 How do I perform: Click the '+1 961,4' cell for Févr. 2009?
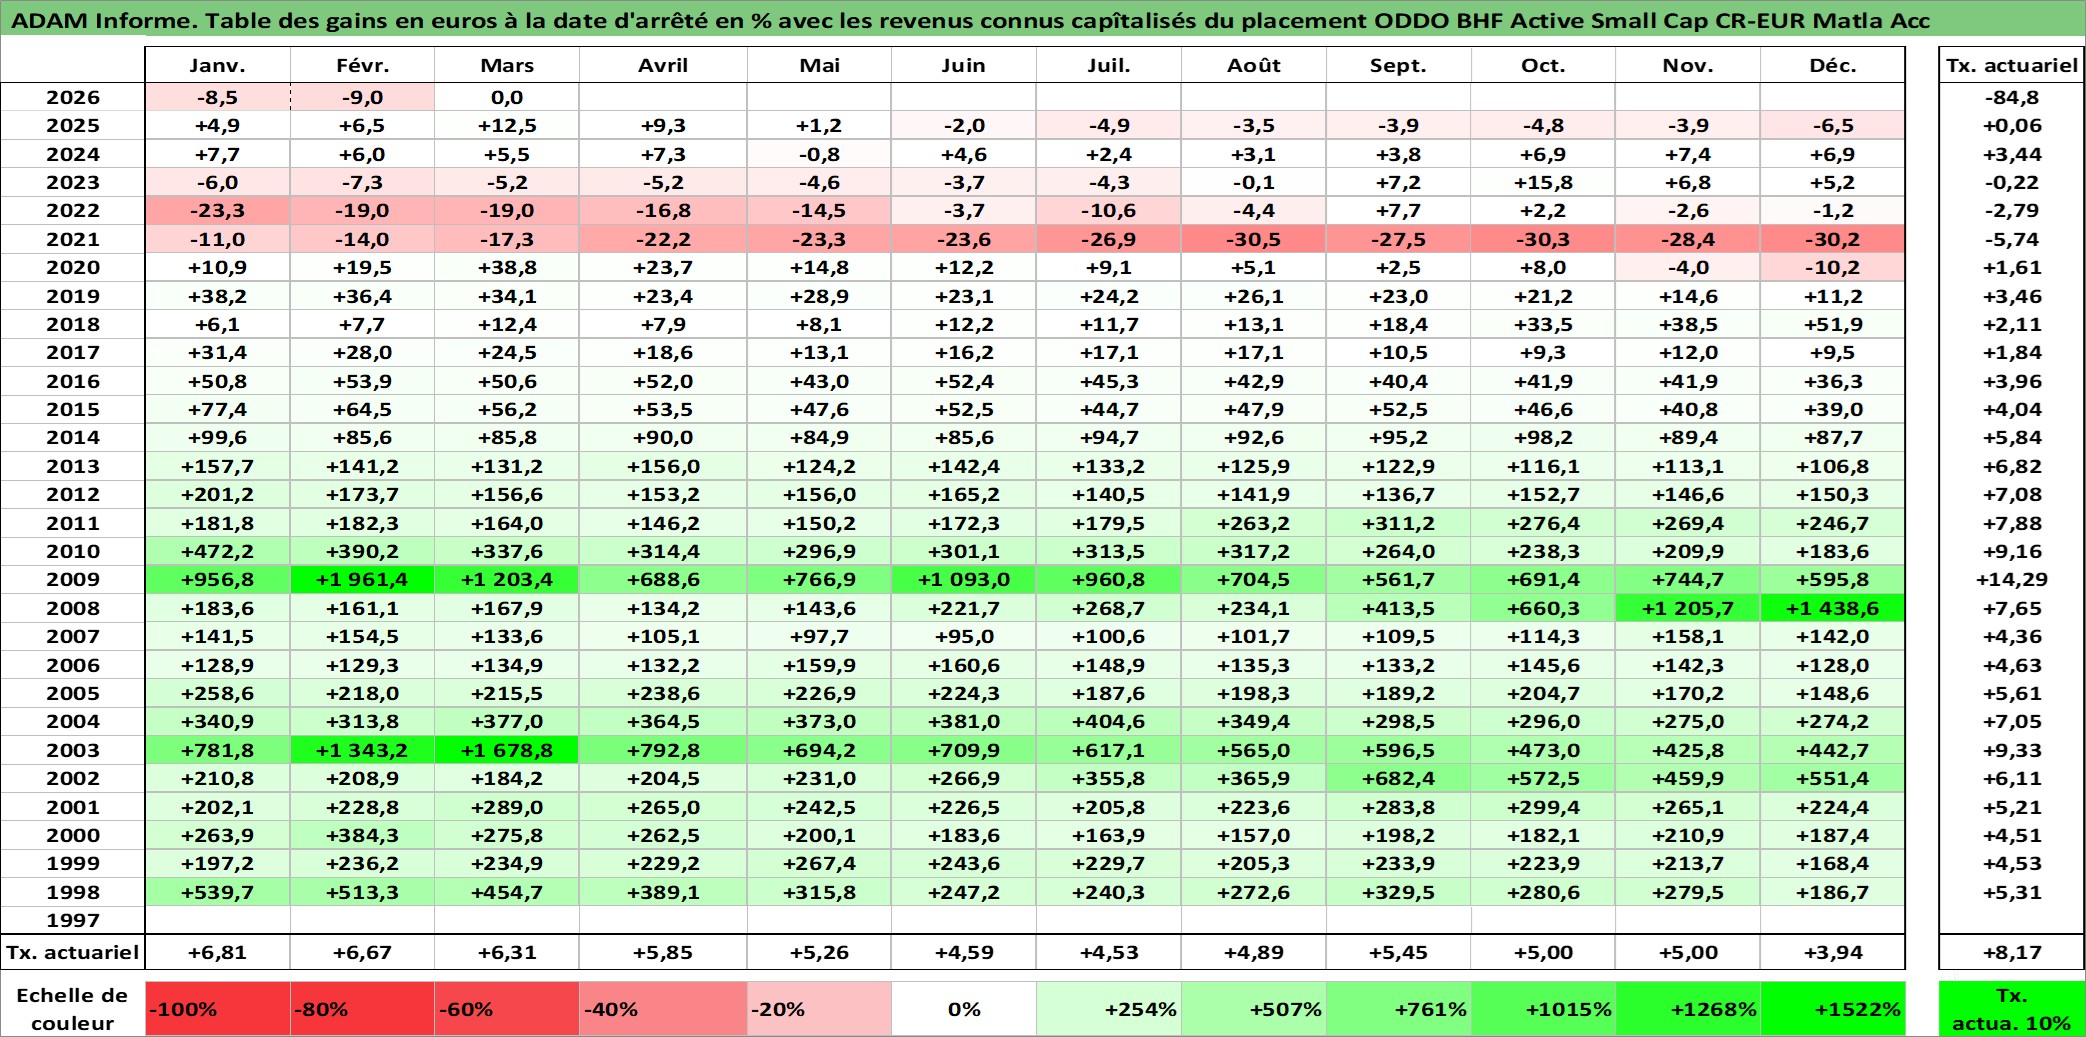[x=362, y=580]
